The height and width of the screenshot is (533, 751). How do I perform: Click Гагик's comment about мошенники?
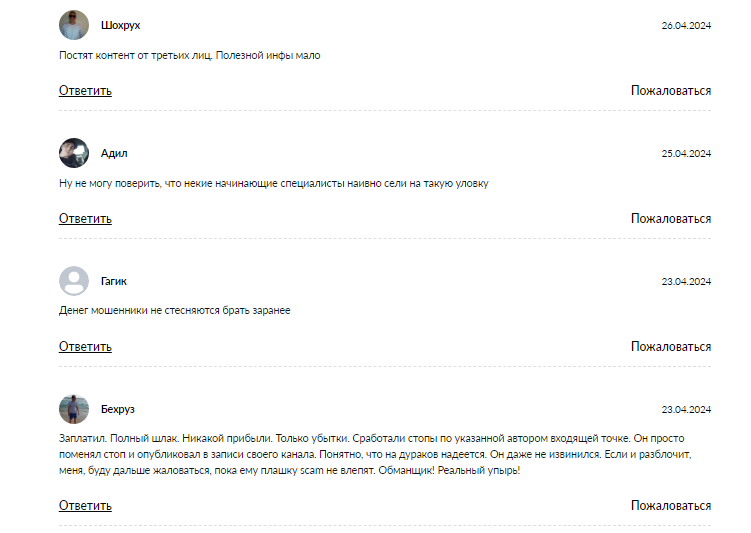coord(175,311)
